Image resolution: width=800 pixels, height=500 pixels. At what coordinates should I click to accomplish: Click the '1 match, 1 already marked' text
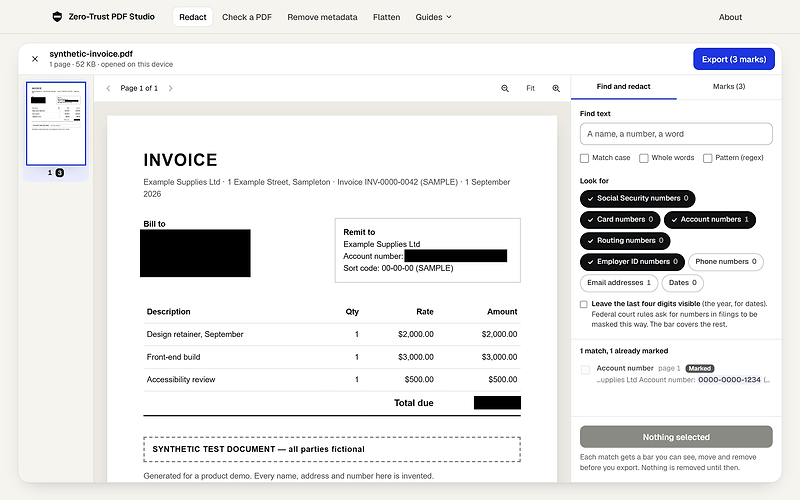(x=624, y=351)
